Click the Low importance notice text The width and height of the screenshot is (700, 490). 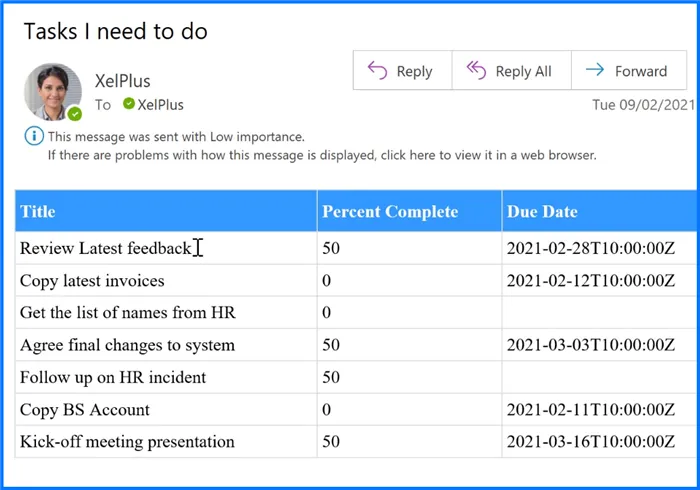click(x=176, y=136)
